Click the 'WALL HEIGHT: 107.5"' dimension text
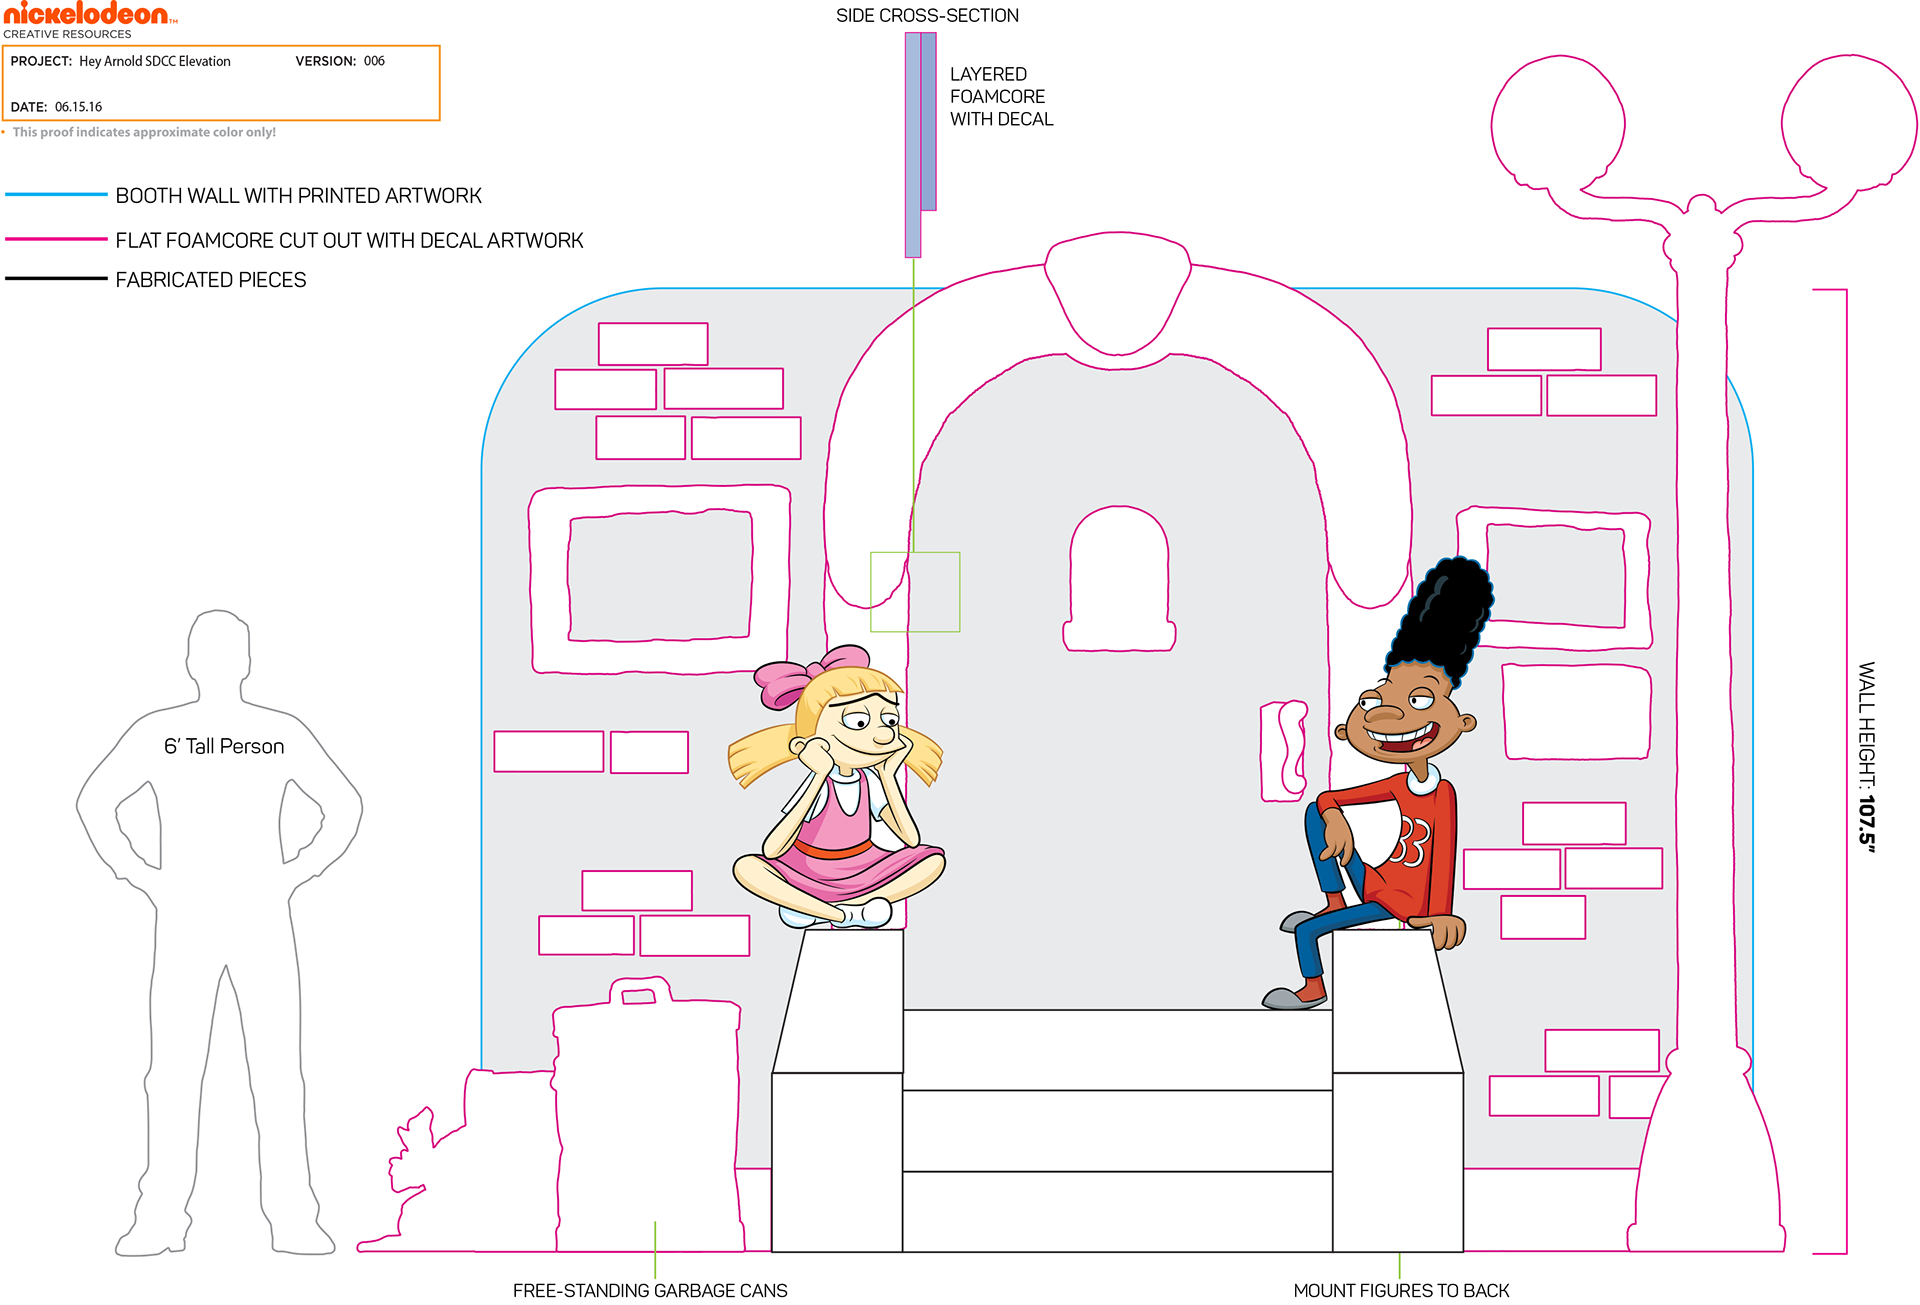 tap(1867, 757)
